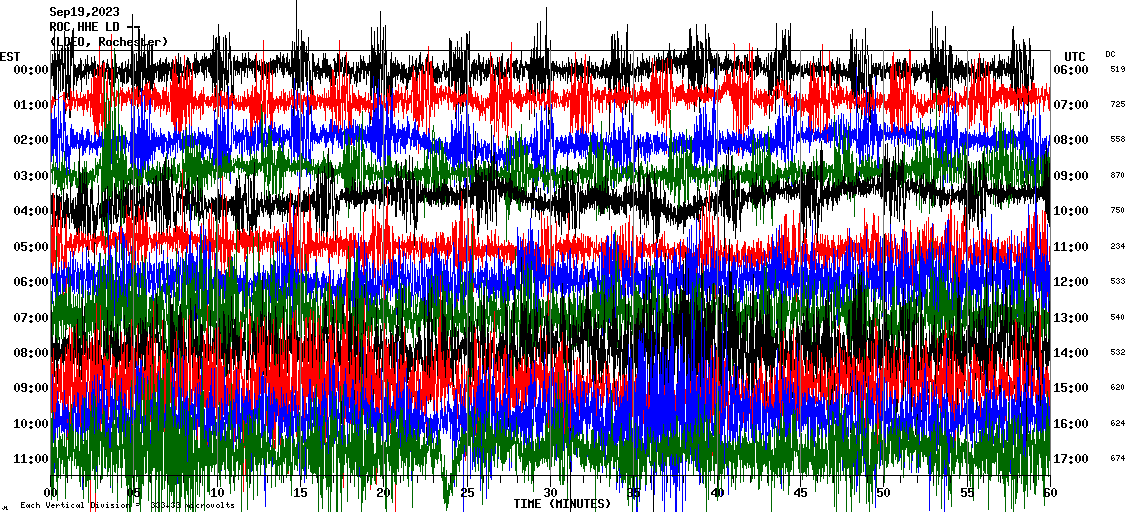The height and width of the screenshot is (519, 1130).
Task: Click the 08:00 UTC label on right
Action: click(1071, 140)
